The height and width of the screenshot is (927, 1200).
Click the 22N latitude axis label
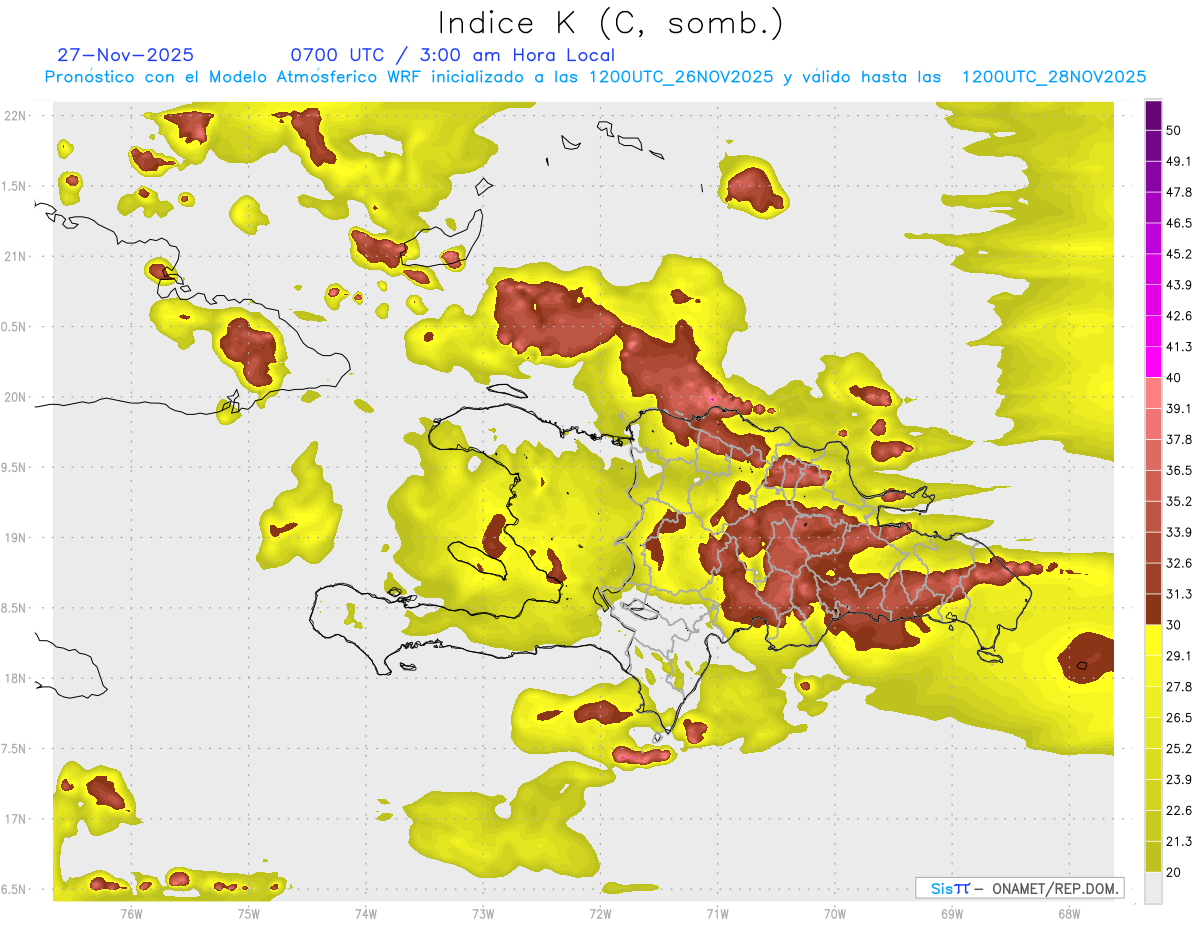point(14,115)
